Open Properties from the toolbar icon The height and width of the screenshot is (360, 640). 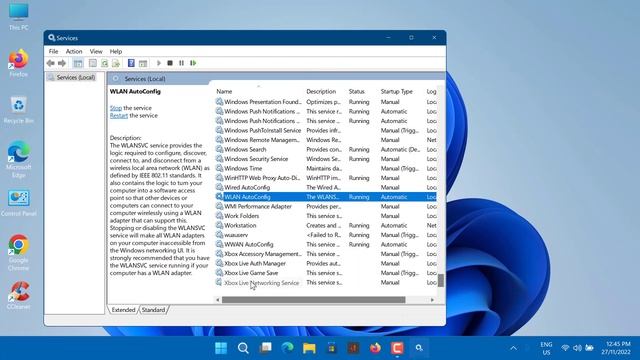coord(93,63)
